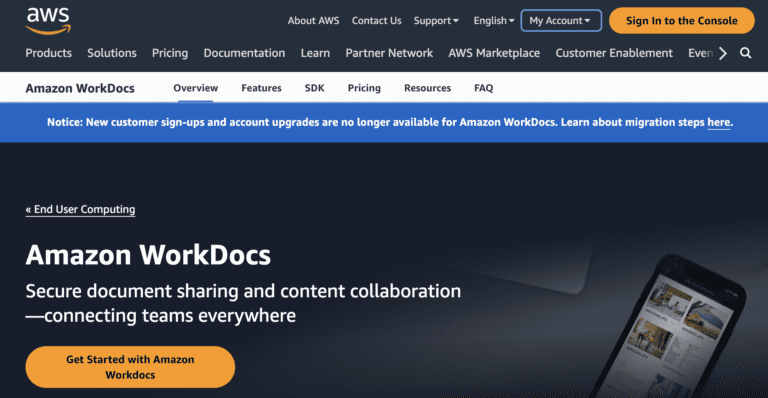Screen dimensions: 768x398
Task: Click the 'Secure document sharing' tagline text
Action: coord(243,303)
